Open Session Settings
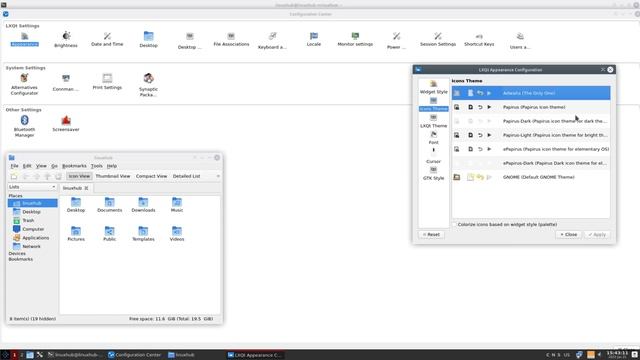 pyautogui.click(x=438, y=39)
